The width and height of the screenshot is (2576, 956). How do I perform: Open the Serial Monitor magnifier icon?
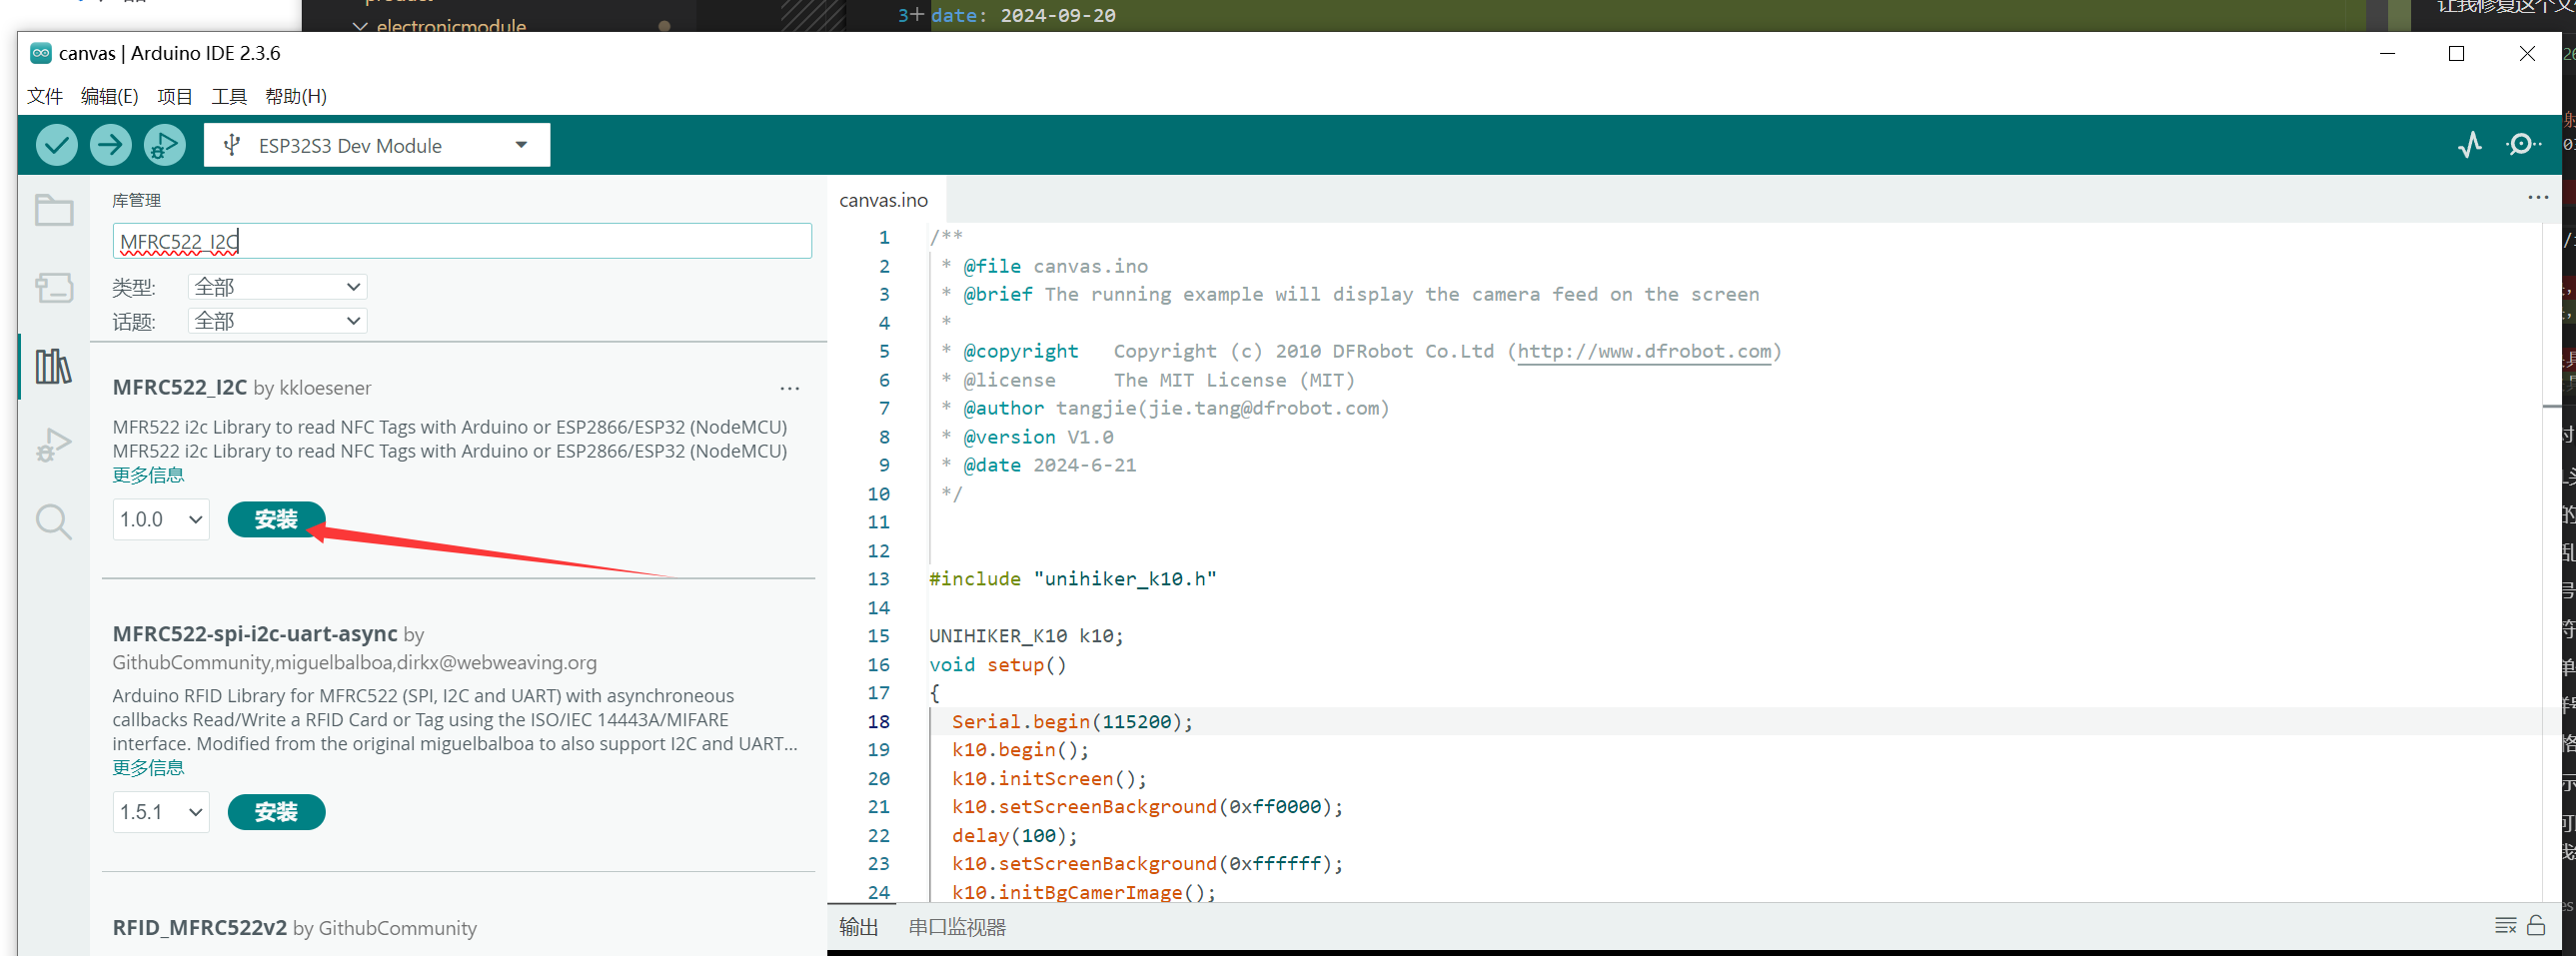pyautogui.click(x=2523, y=146)
